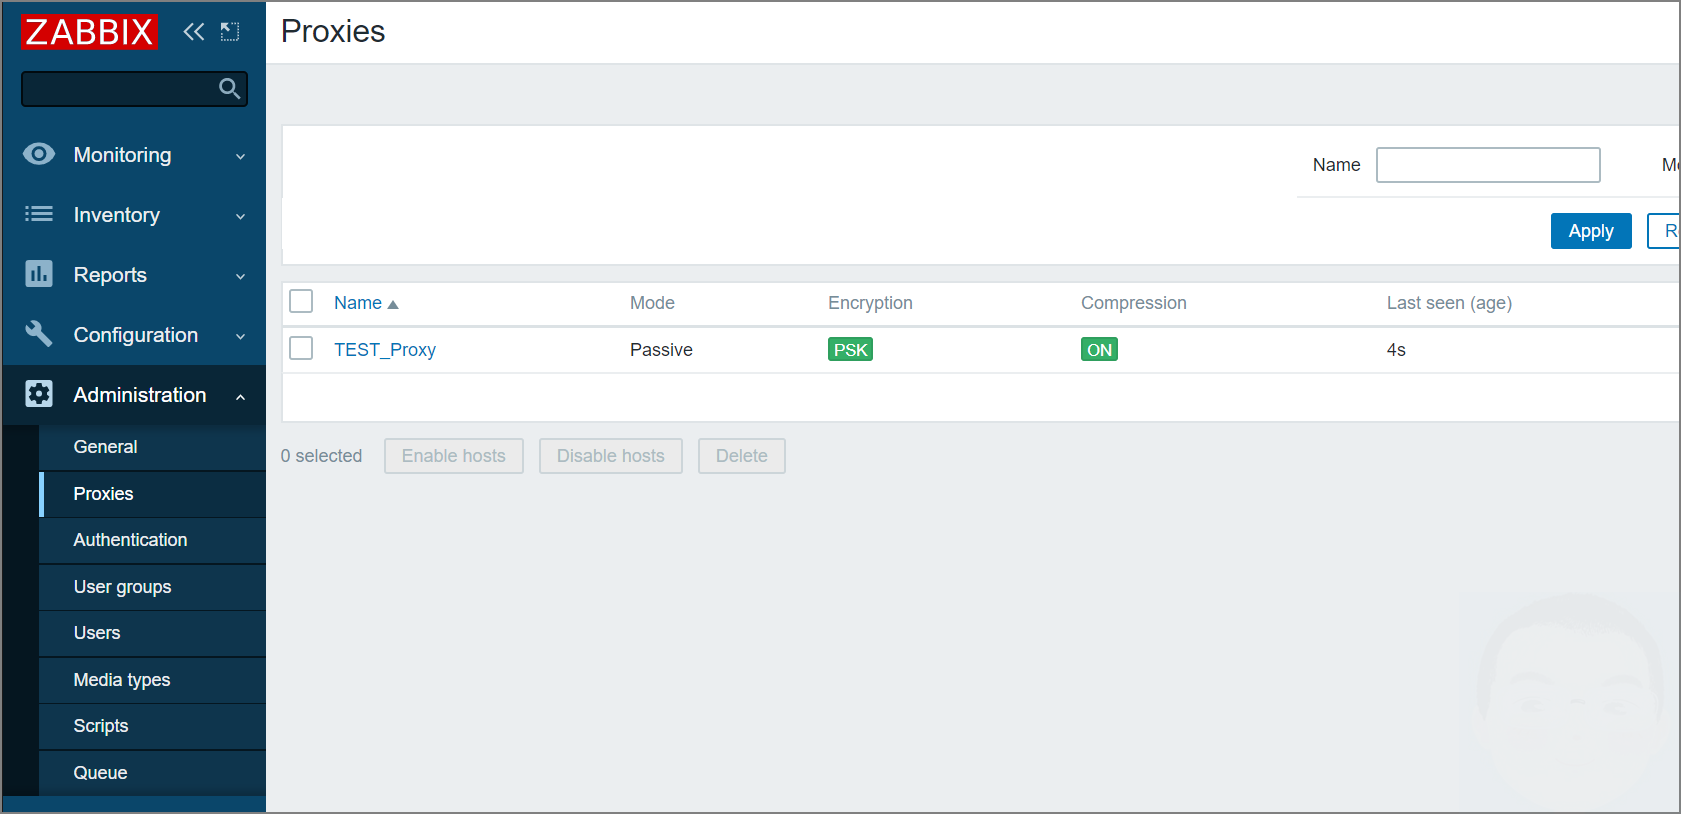This screenshot has height=814, width=1681.
Task: Click the Reports bar chart icon
Action: [39, 274]
